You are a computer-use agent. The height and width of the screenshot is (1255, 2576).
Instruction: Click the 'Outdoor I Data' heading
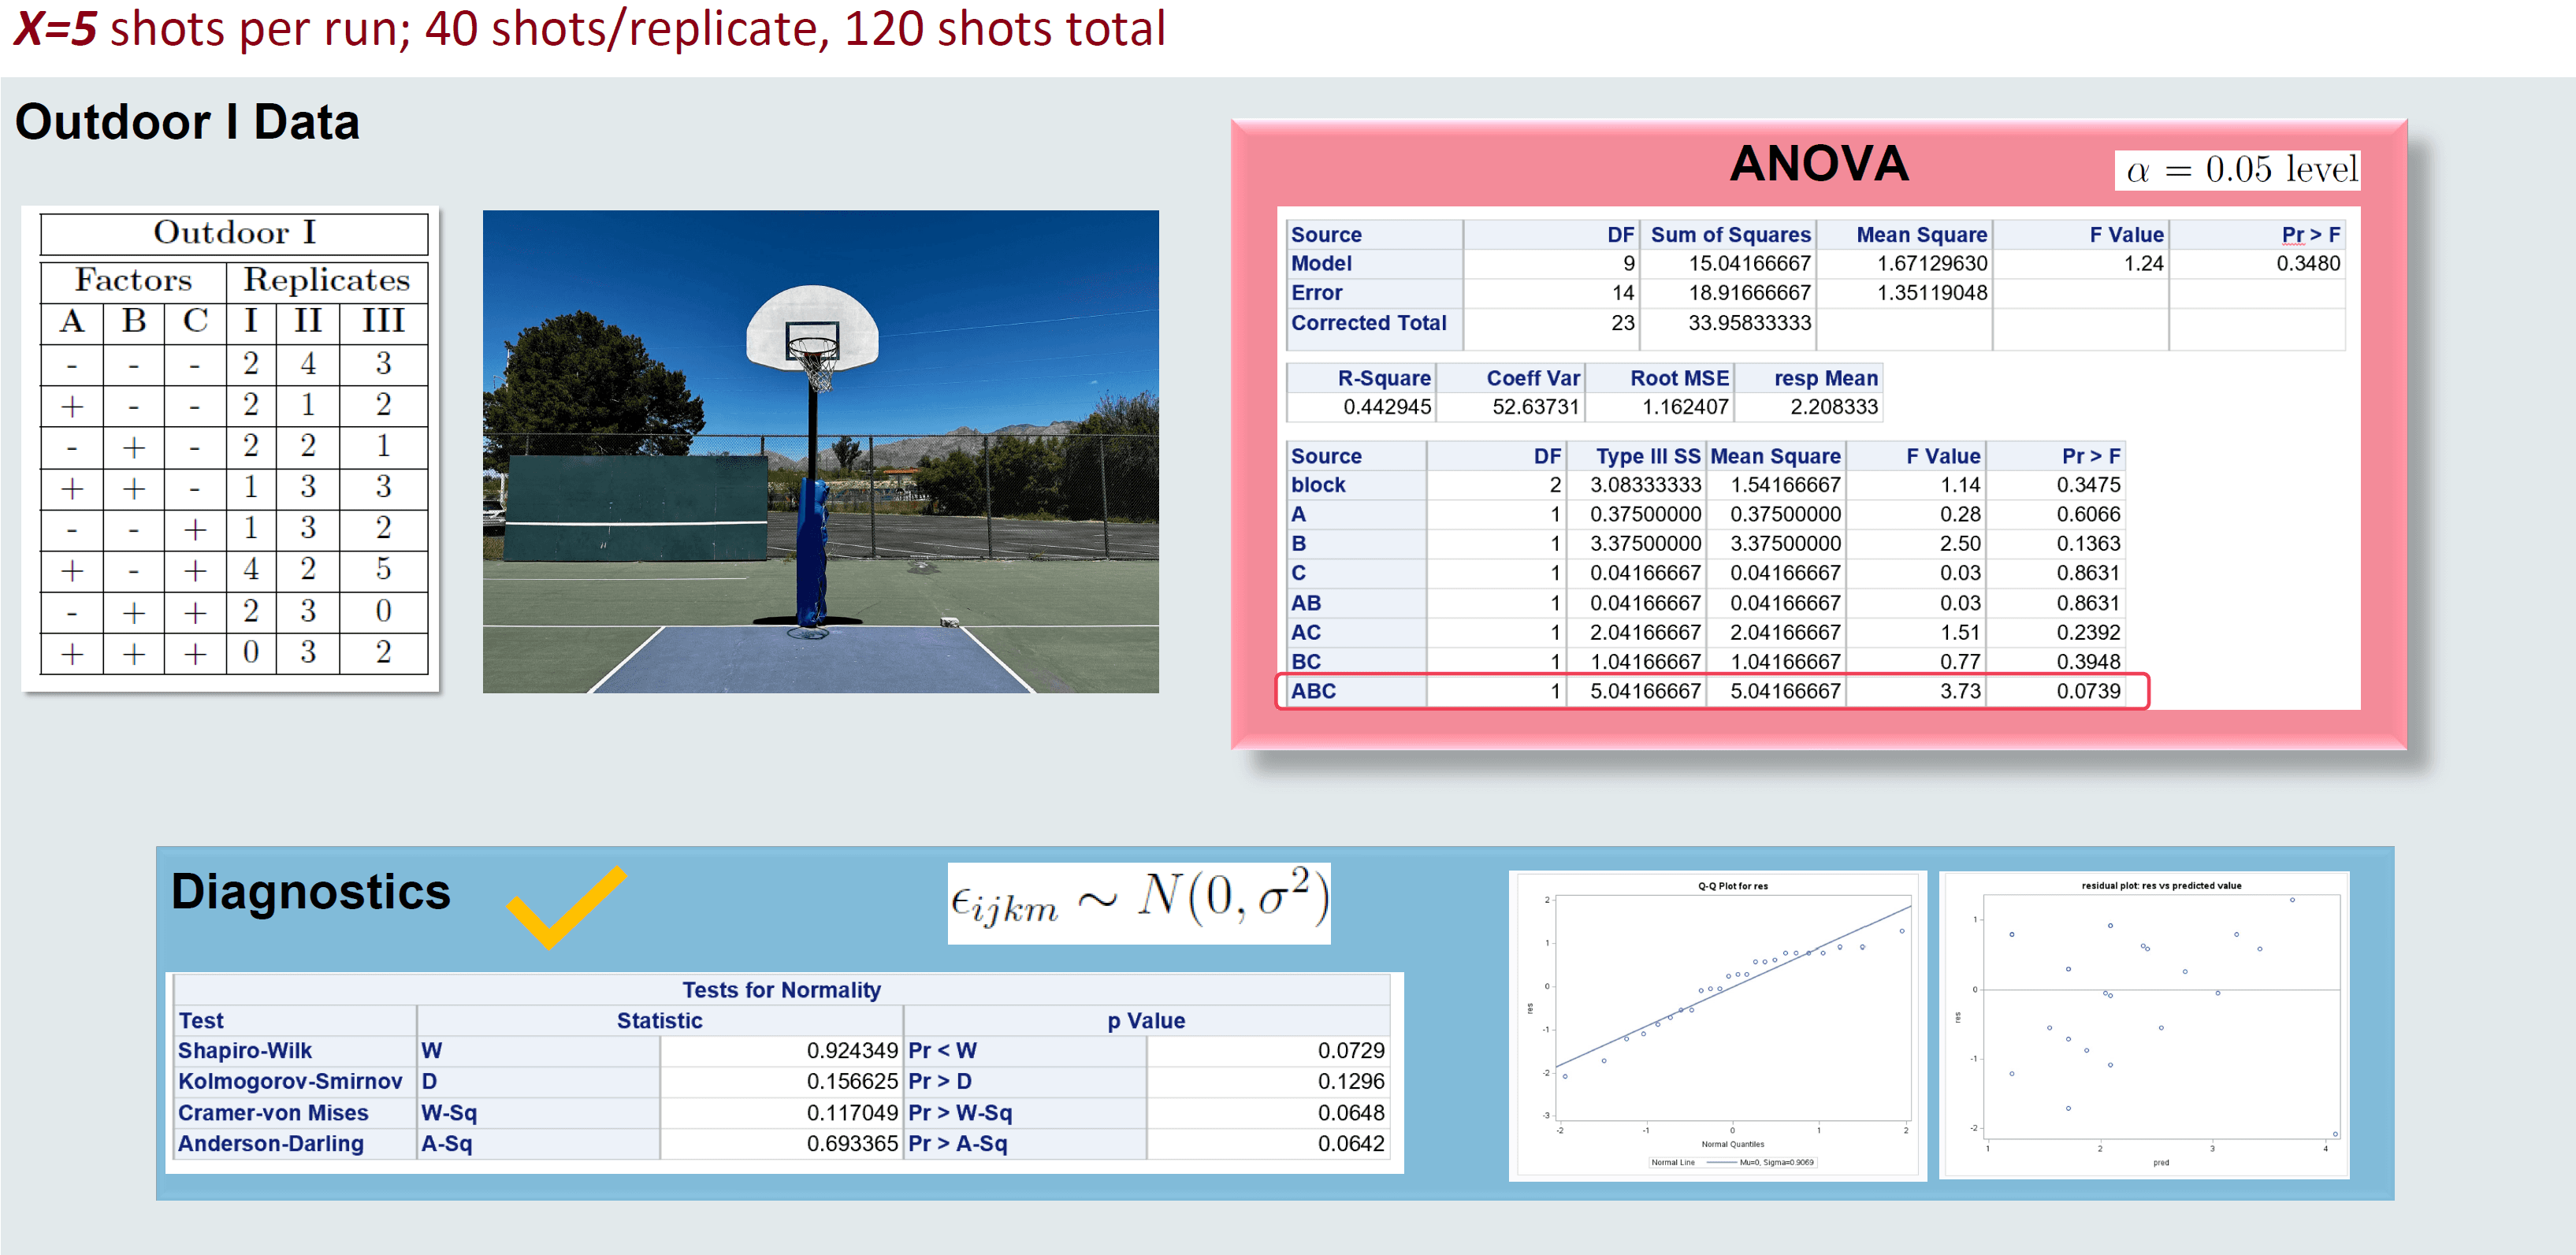point(187,122)
